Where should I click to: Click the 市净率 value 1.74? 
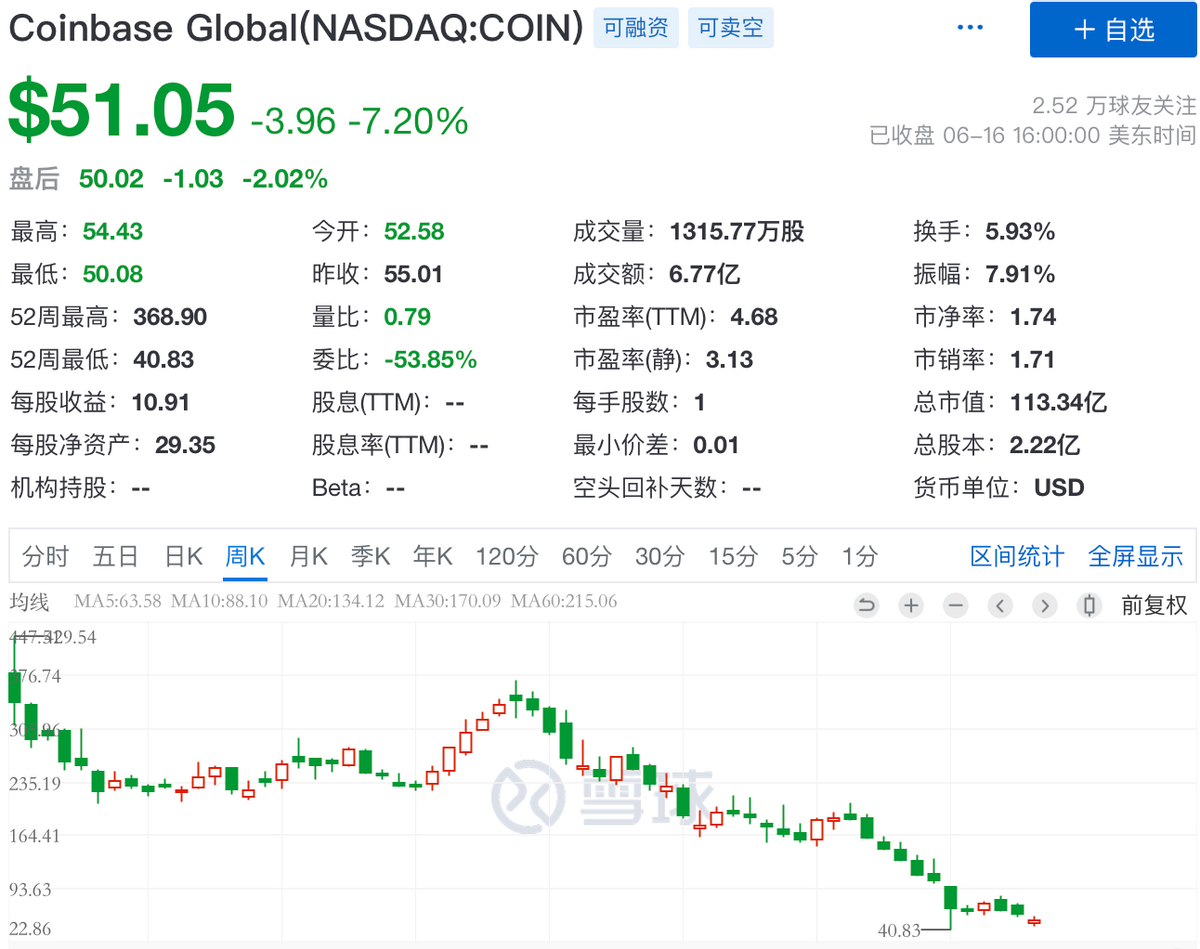[x=1033, y=317]
